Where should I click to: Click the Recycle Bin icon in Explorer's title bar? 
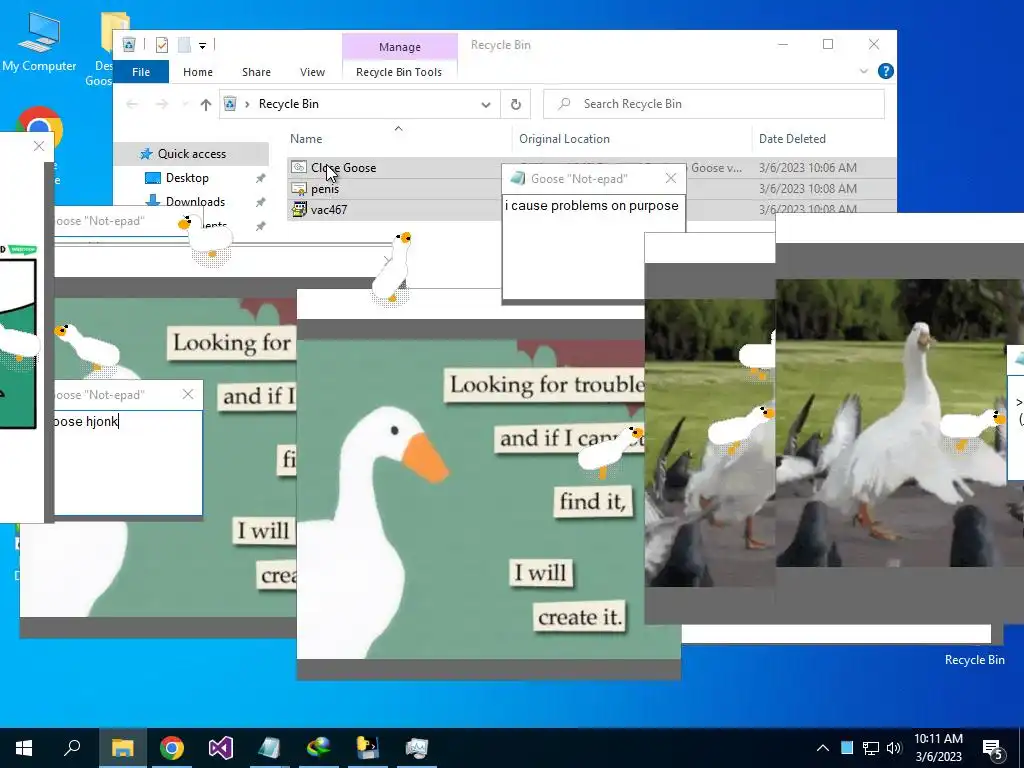point(129,44)
